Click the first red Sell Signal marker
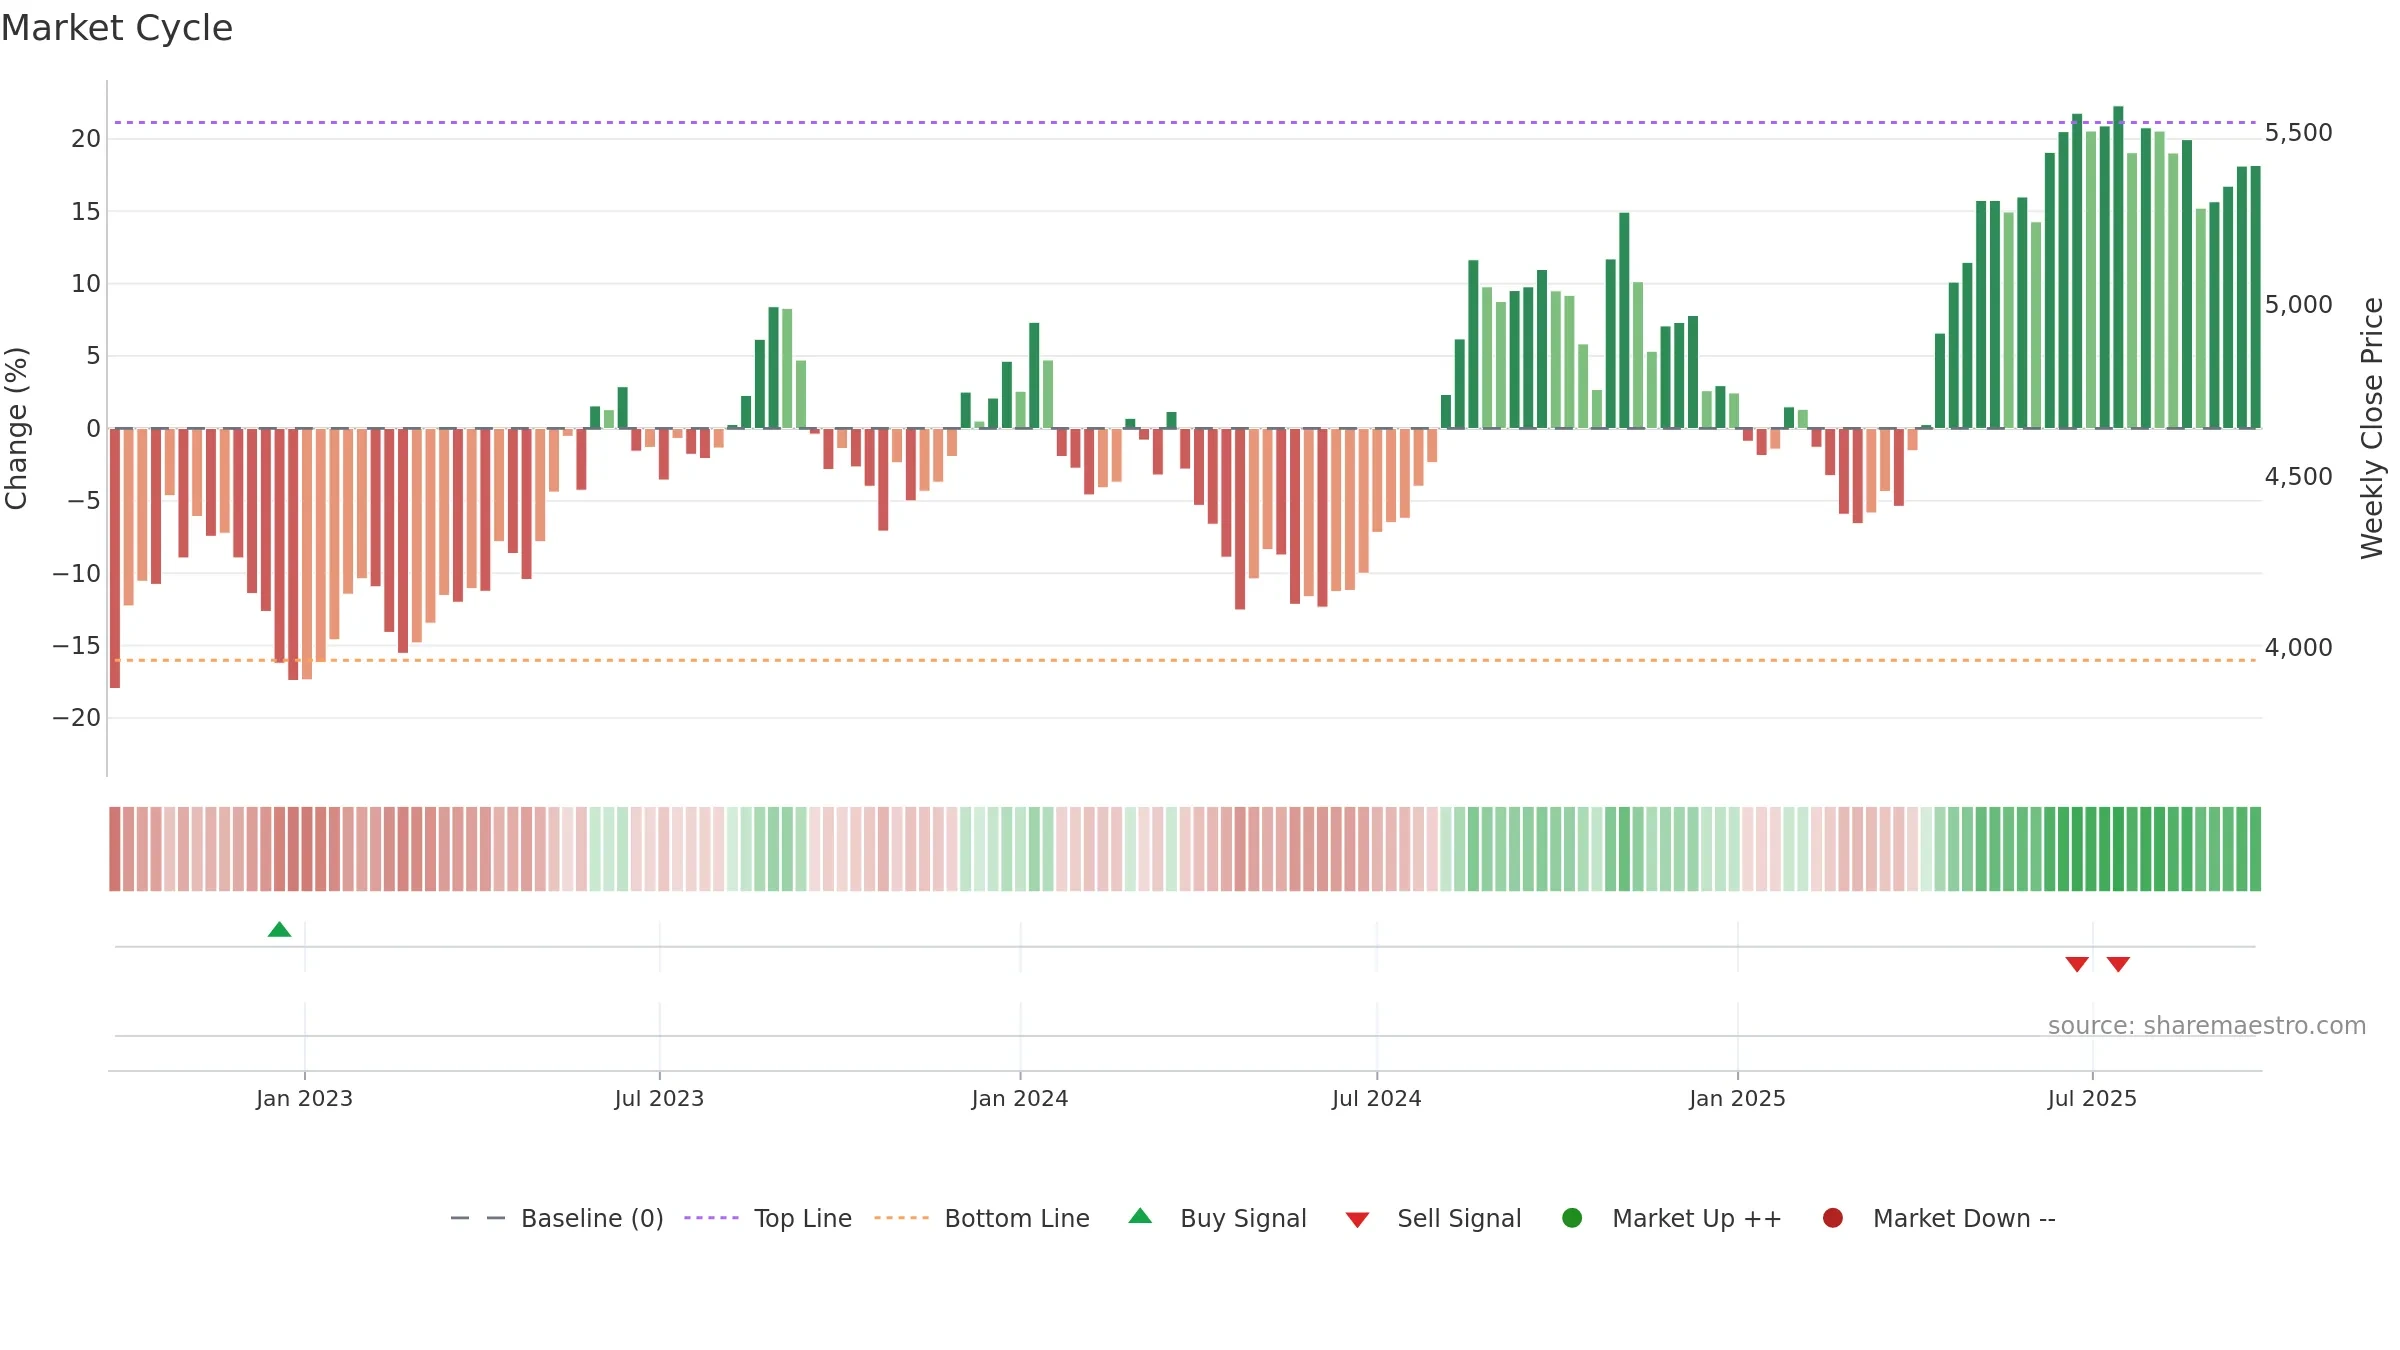Screen dimensions: 2400x1350 (x=2077, y=964)
